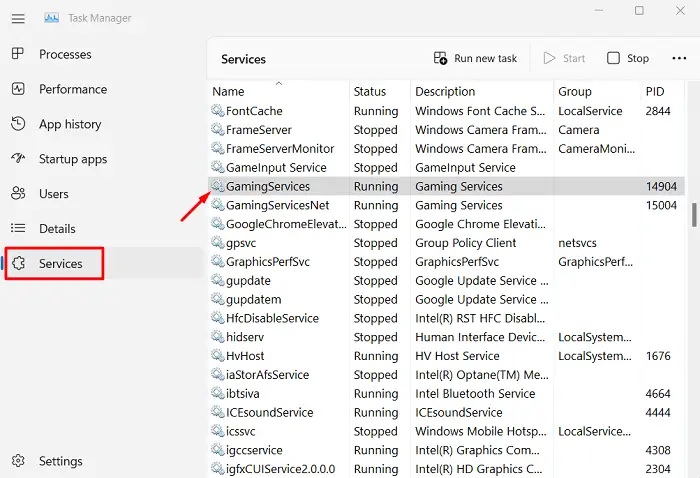Screen dimensions: 700x478
Task: Click the Users people icon
Action: (x=18, y=194)
